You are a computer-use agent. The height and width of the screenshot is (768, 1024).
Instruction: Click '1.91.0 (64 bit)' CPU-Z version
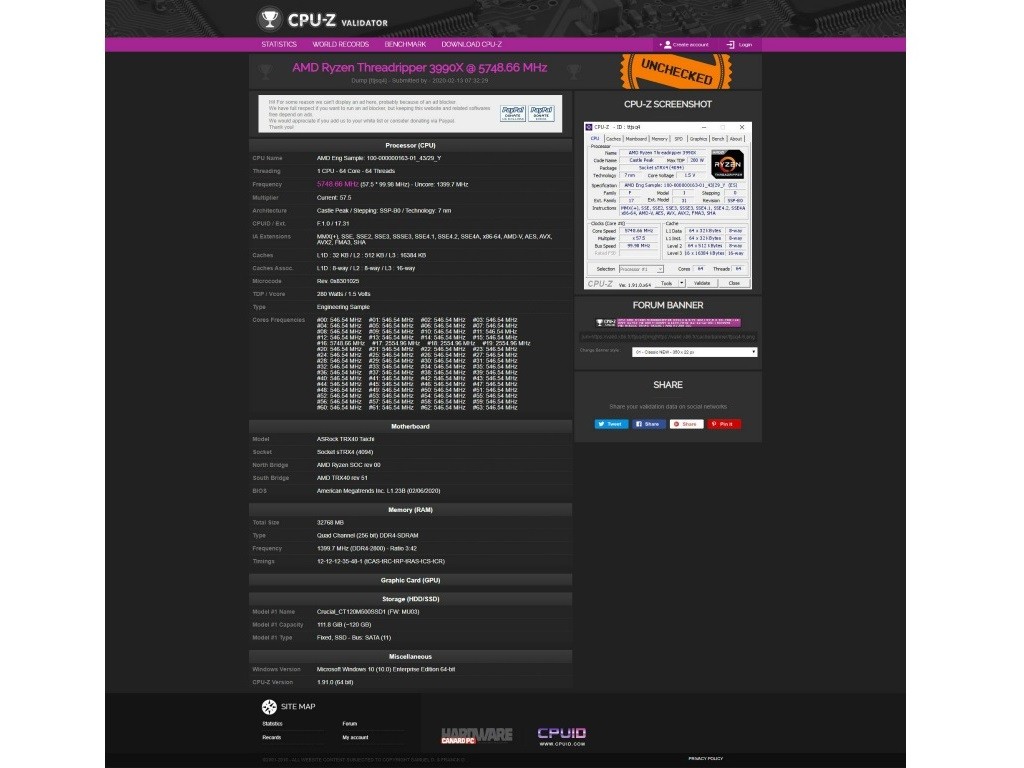coord(335,682)
